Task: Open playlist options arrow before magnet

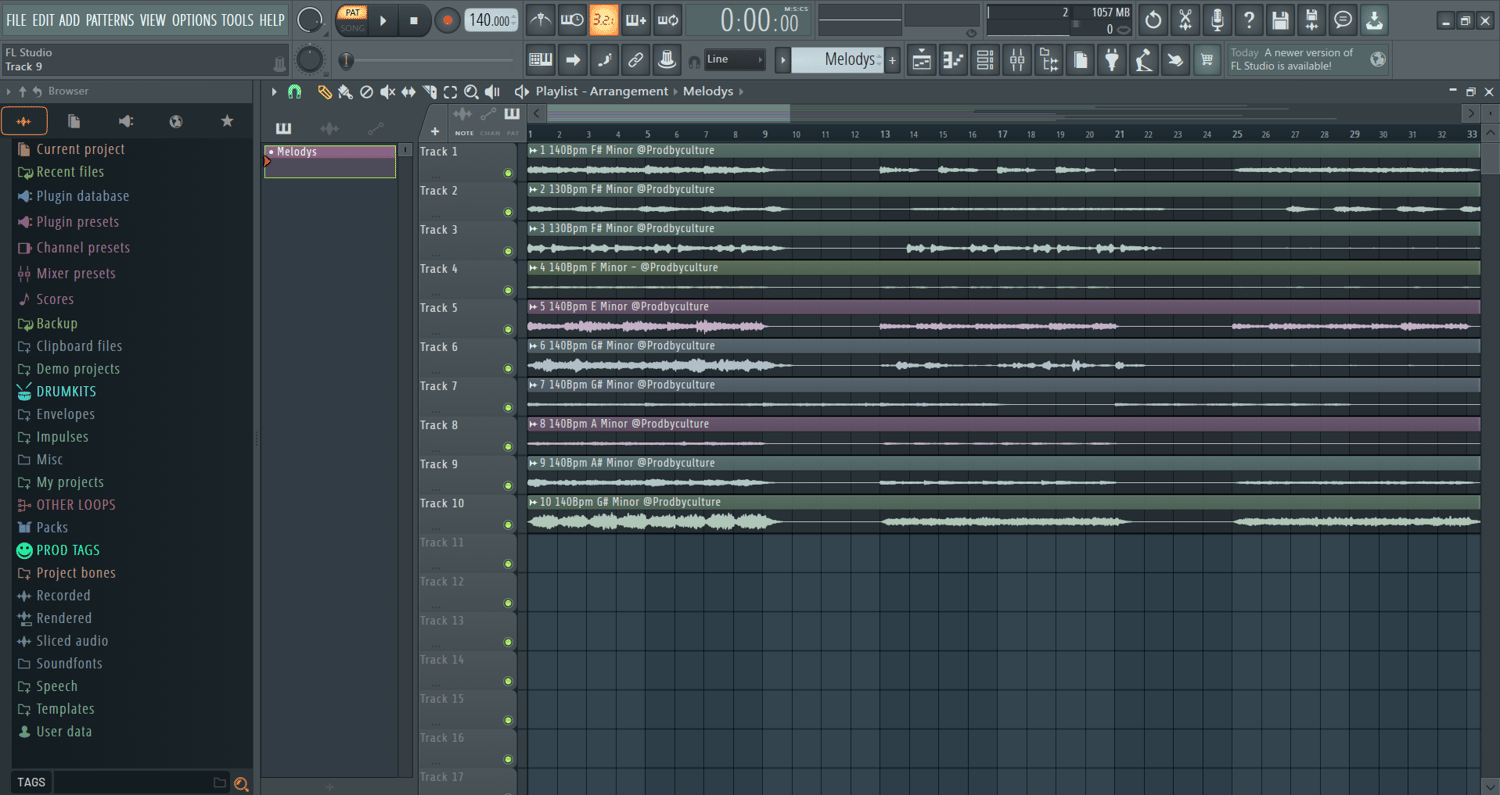Action: 274,92
